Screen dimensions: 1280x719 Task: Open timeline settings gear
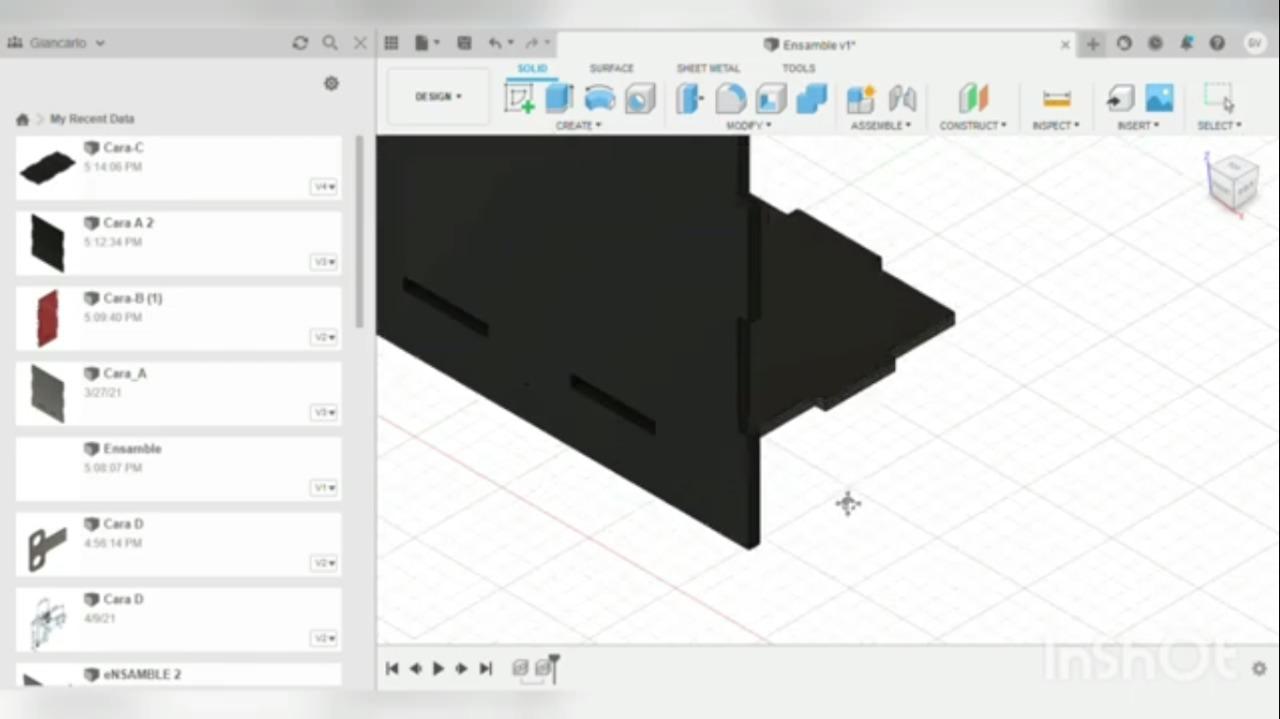click(1259, 668)
